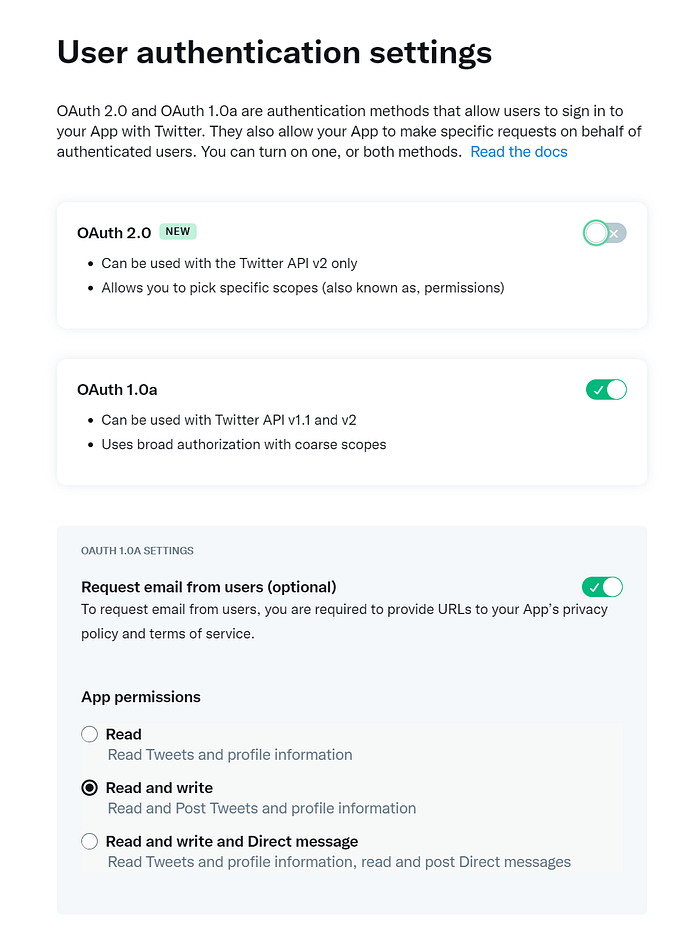Open the Read the docs link
Viewport: 700px width, 933px height.
coord(519,152)
